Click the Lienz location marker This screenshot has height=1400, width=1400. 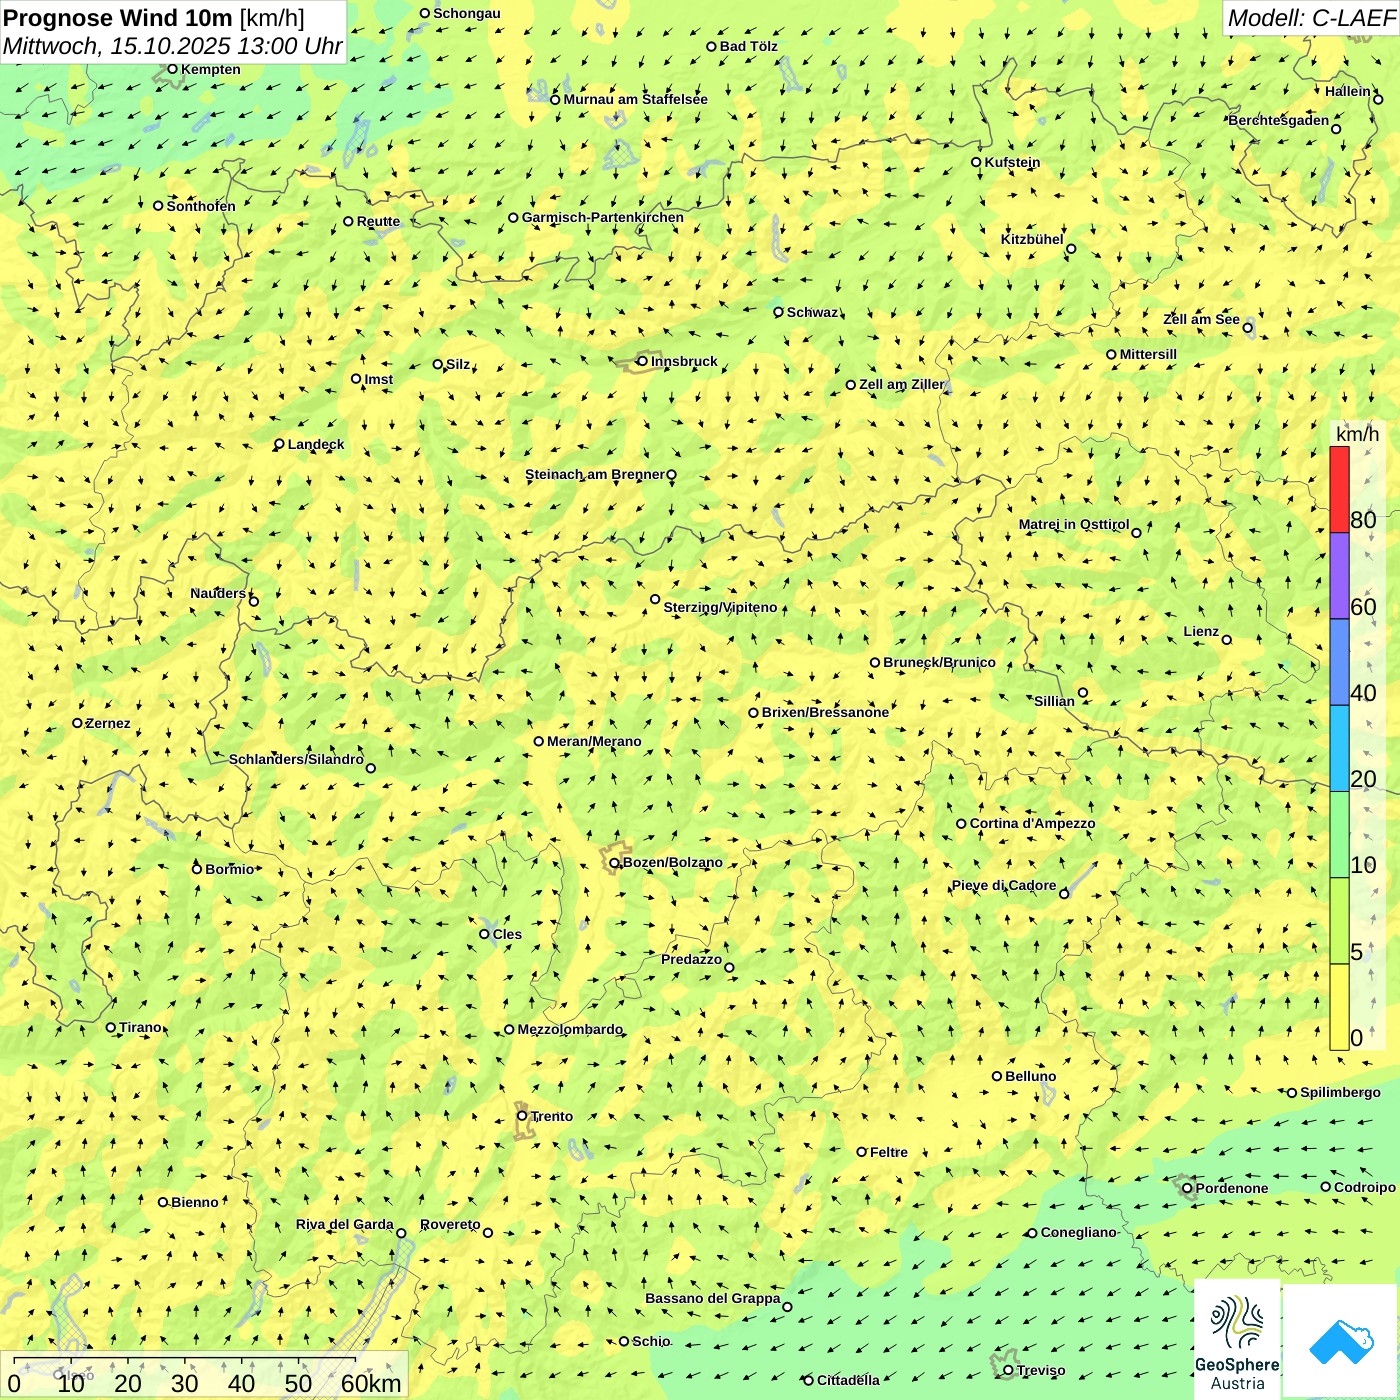point(1227,639)
